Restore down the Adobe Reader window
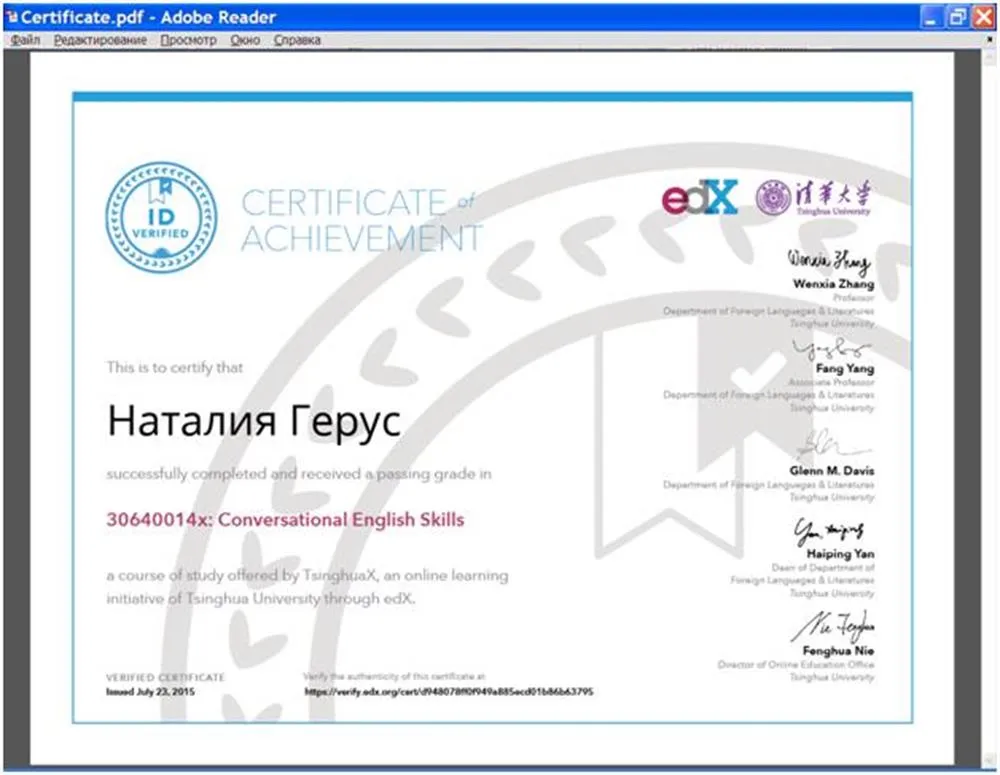Screen dimensions: 1000x775 pyautogui.click(x=957, y=17)
